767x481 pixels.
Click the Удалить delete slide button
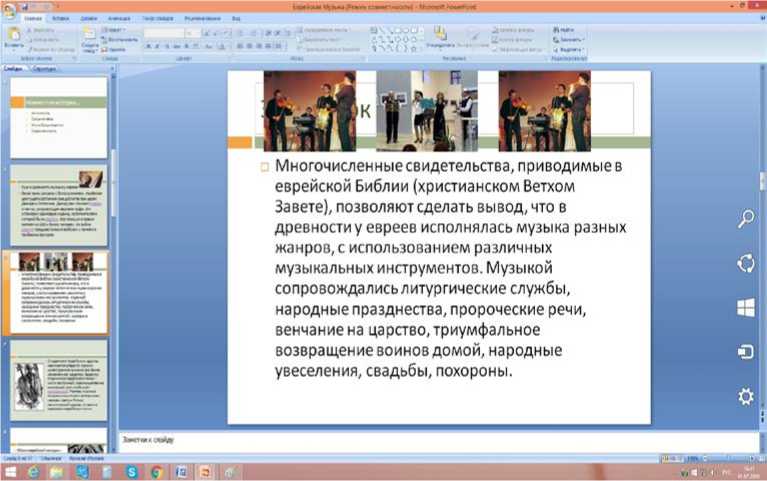pos(114,49)
